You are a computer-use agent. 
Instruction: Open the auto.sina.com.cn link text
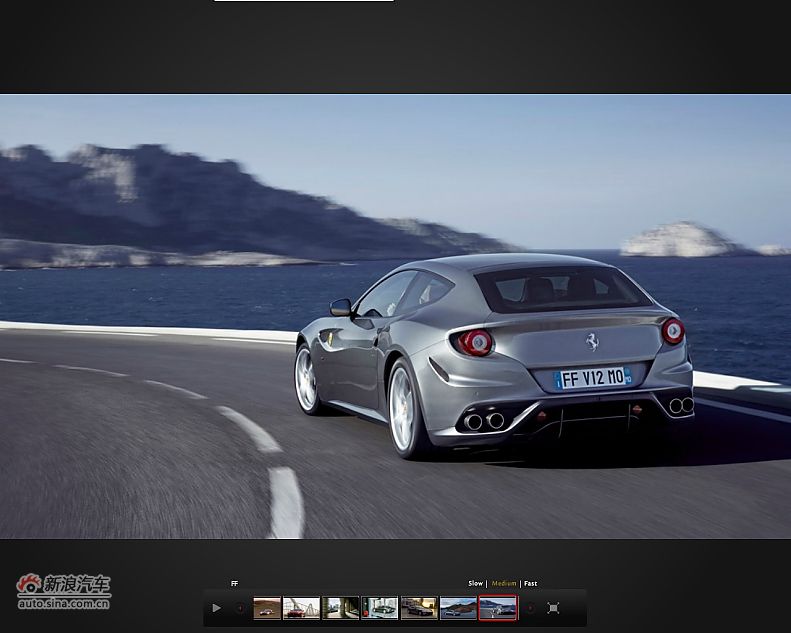coord(64,603)
